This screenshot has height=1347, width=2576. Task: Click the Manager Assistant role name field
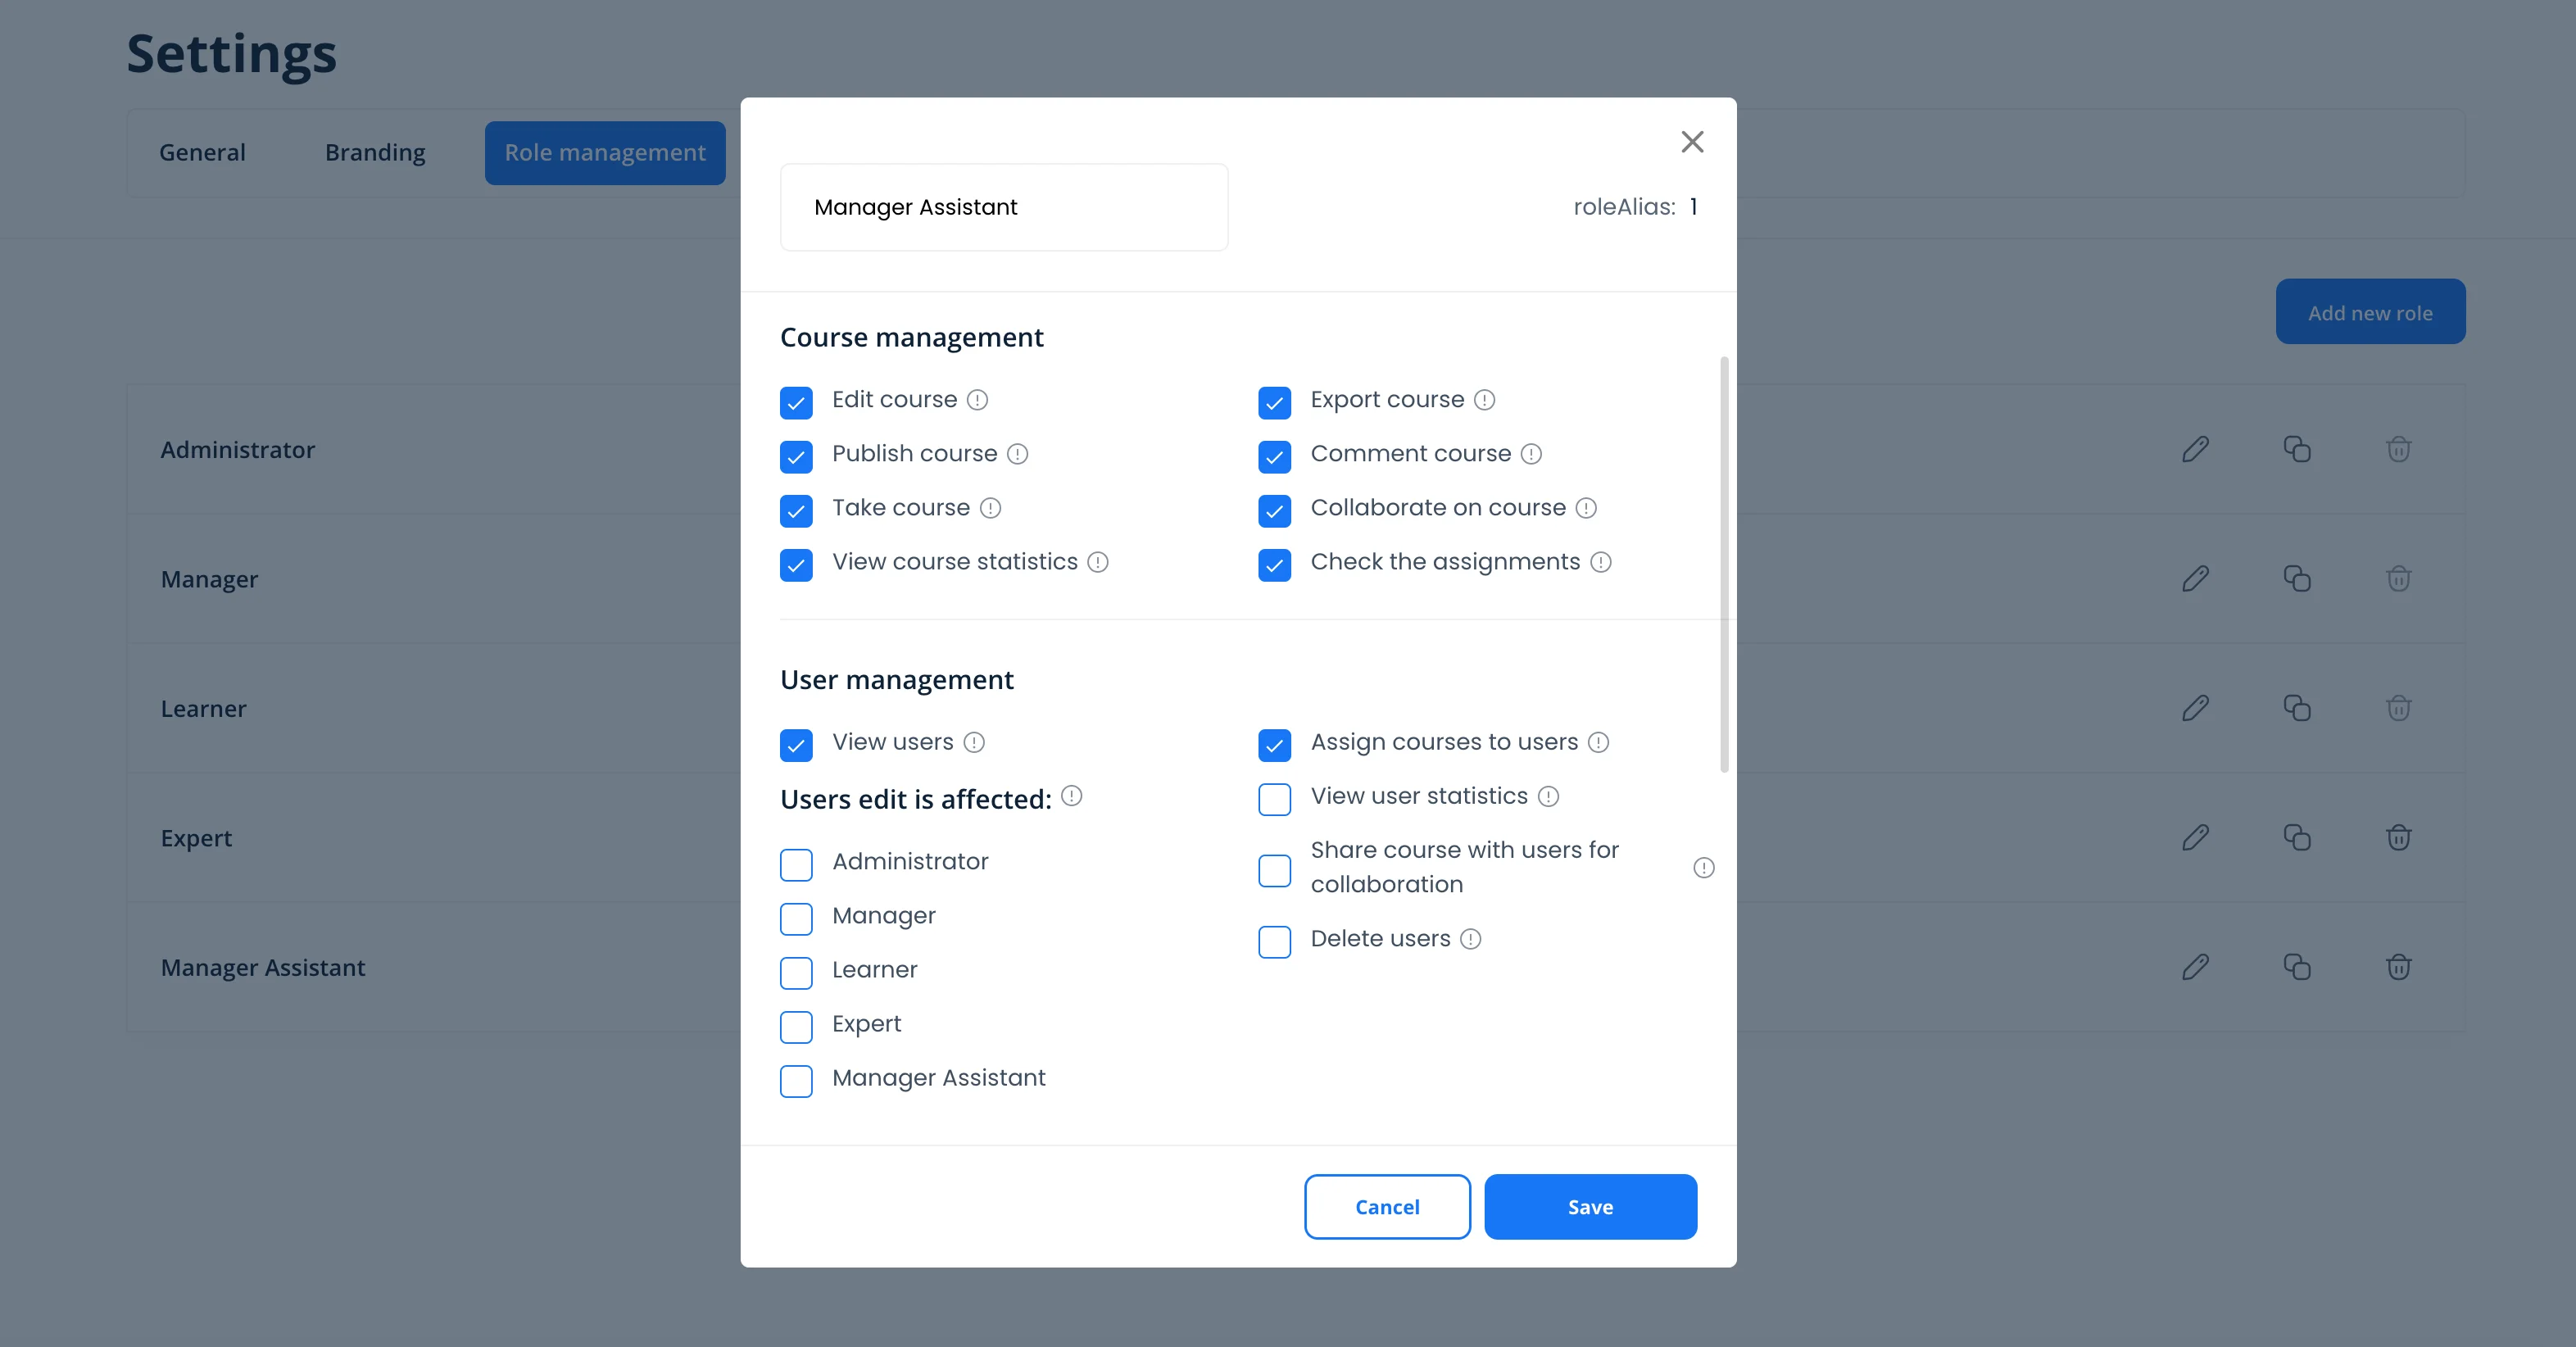[x=1003, y=207]
